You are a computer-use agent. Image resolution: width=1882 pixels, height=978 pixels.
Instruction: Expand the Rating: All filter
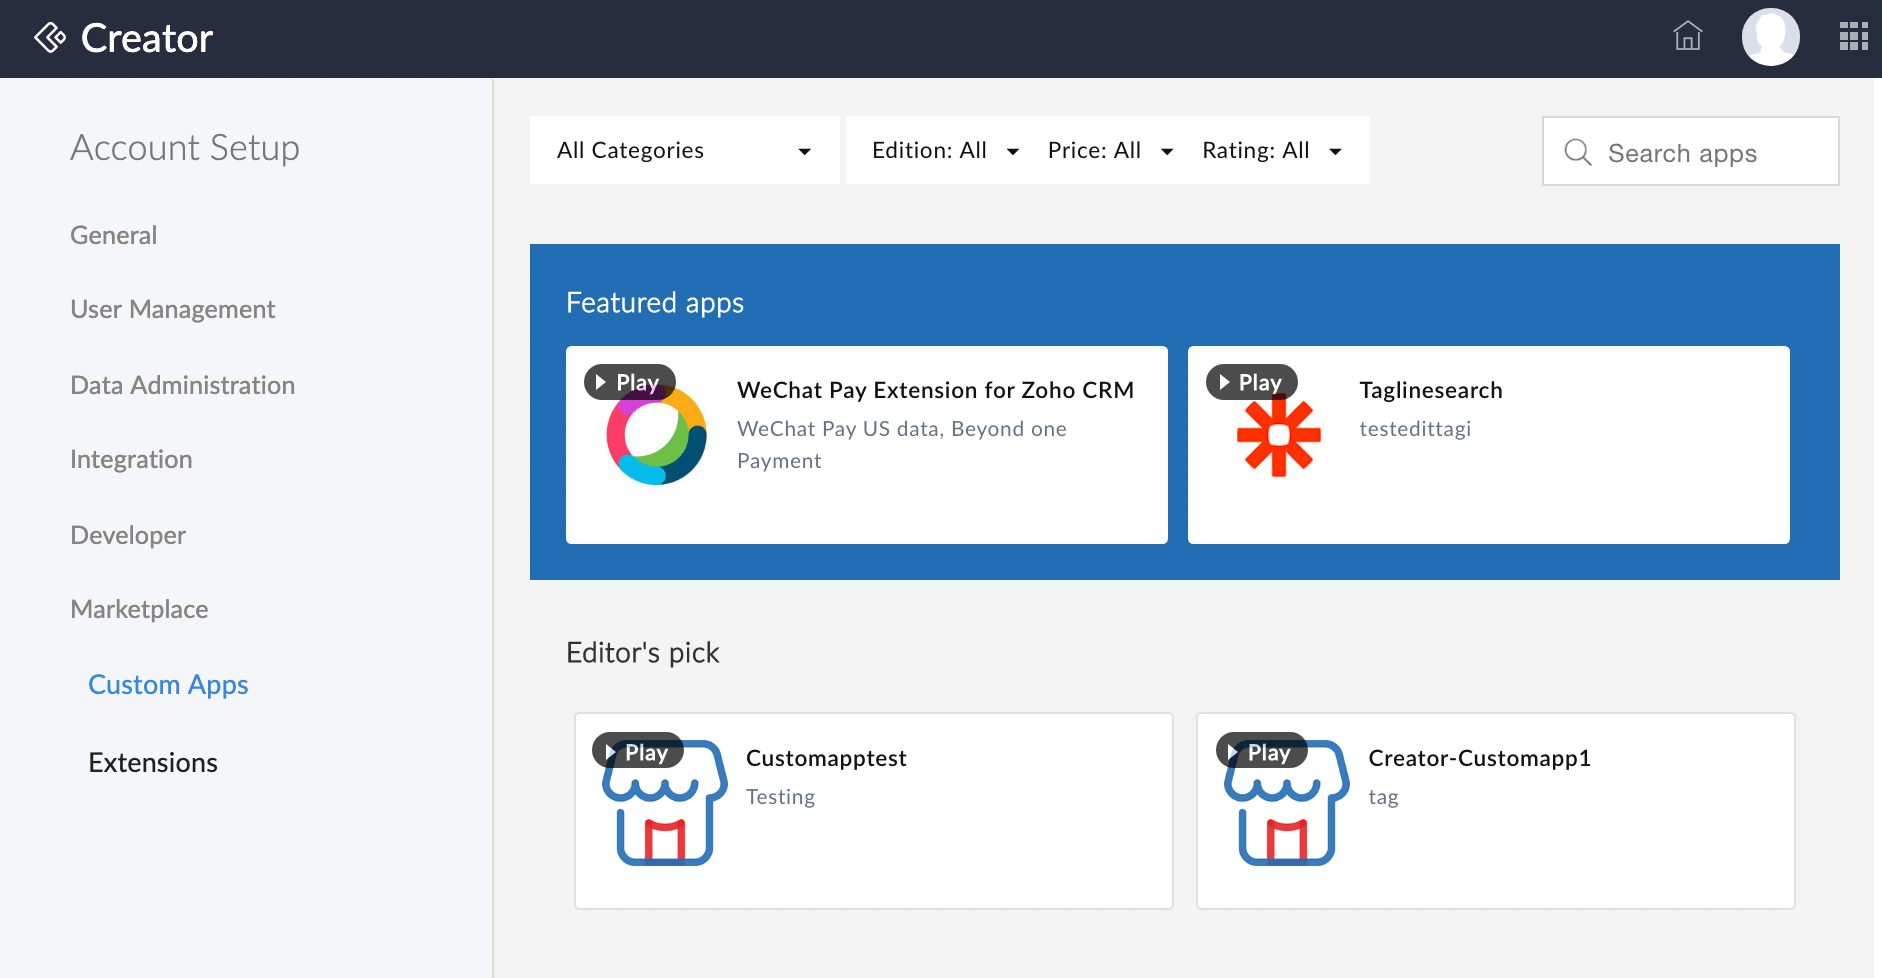(x=1272, y=150)
